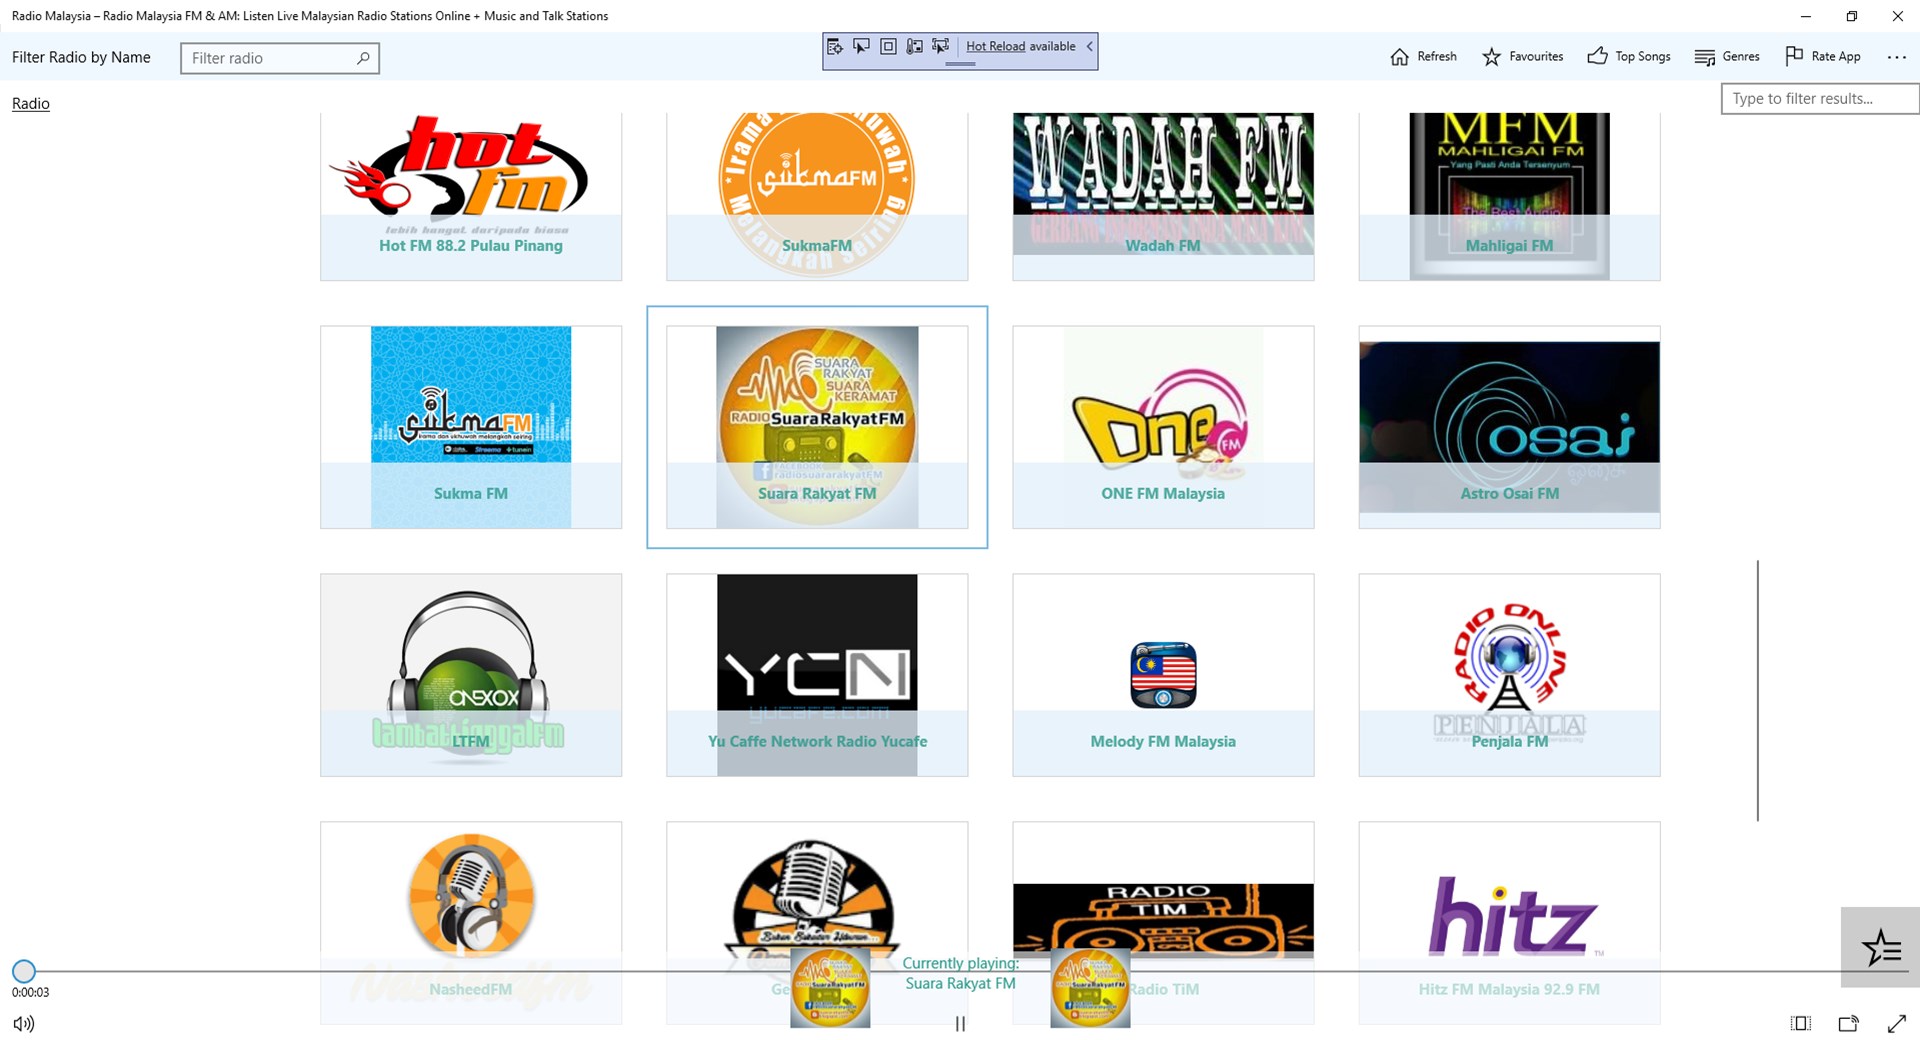Open Yu Caffe Network Radio Yucafe
This screenshot has height=1040, width=1920.
click(x=817, y=675)
